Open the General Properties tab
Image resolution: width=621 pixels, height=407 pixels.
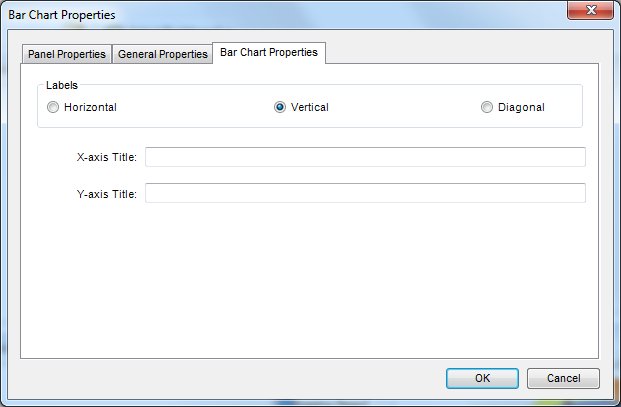(162, 54)
